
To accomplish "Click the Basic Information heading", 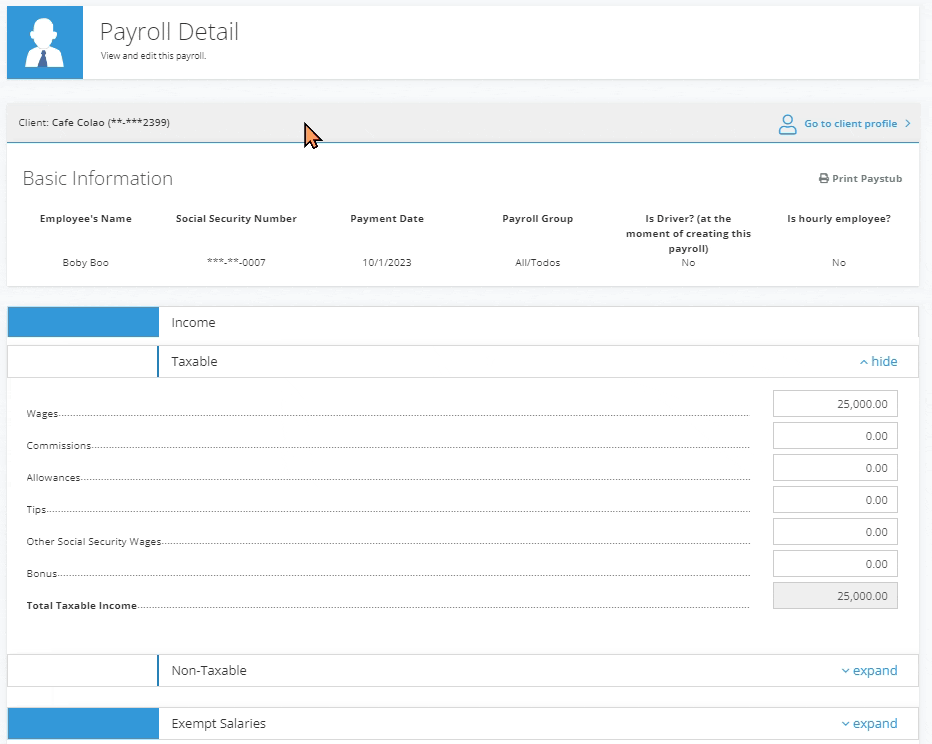I will (97, 178).
